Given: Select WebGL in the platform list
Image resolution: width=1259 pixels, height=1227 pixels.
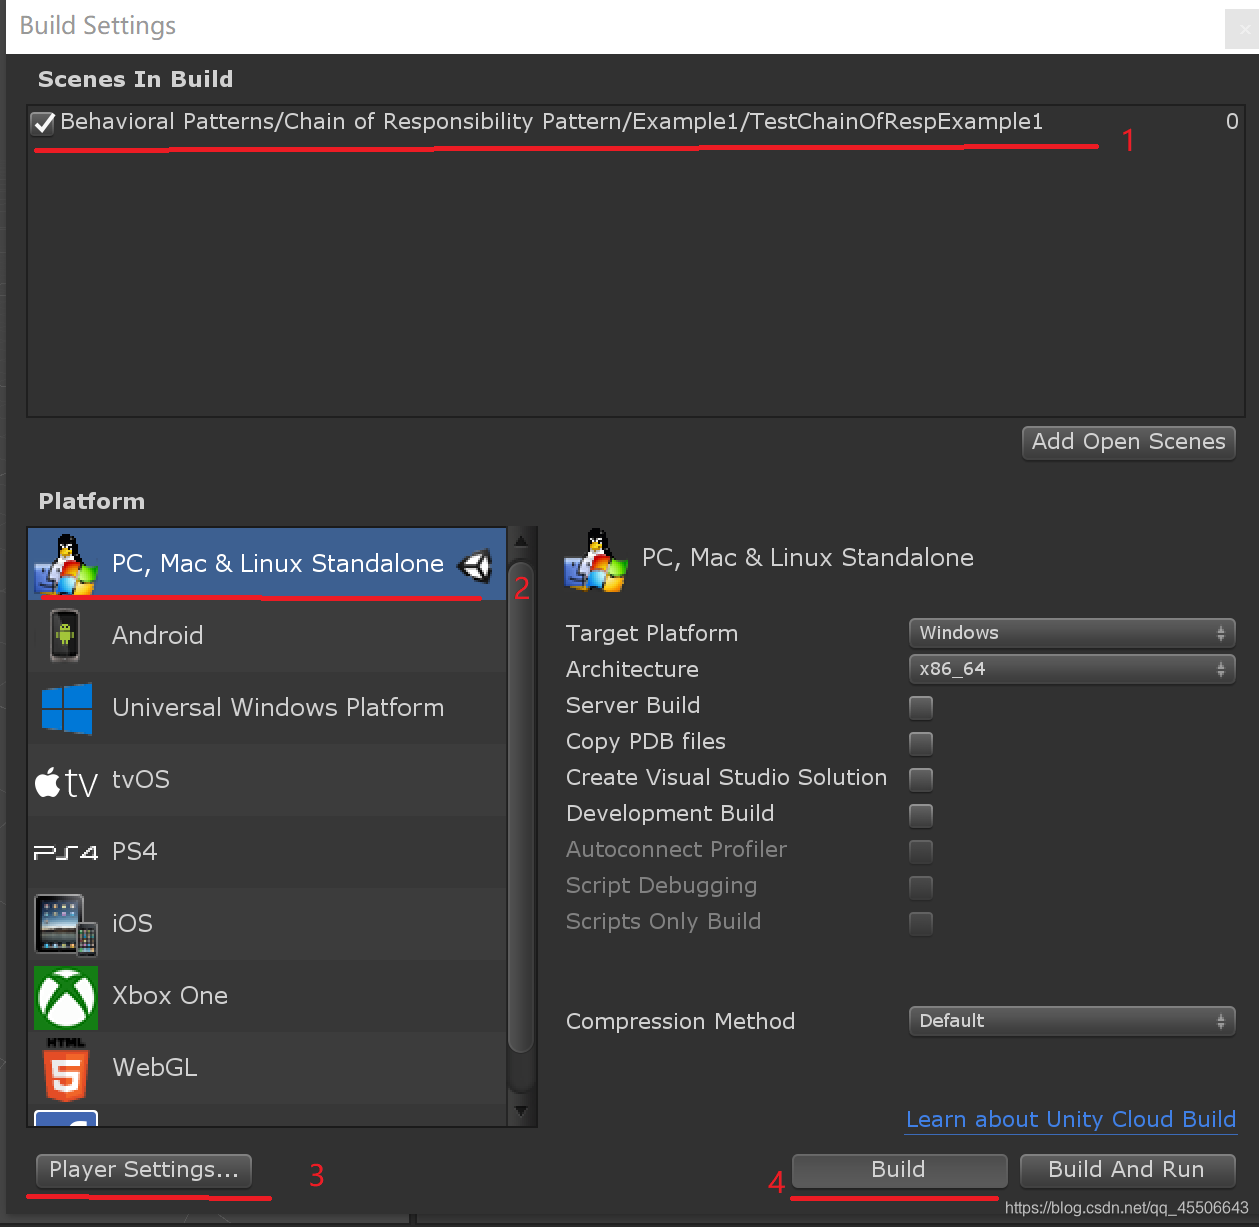Looking at the screenshot, I should click(x=267, y=1068).
